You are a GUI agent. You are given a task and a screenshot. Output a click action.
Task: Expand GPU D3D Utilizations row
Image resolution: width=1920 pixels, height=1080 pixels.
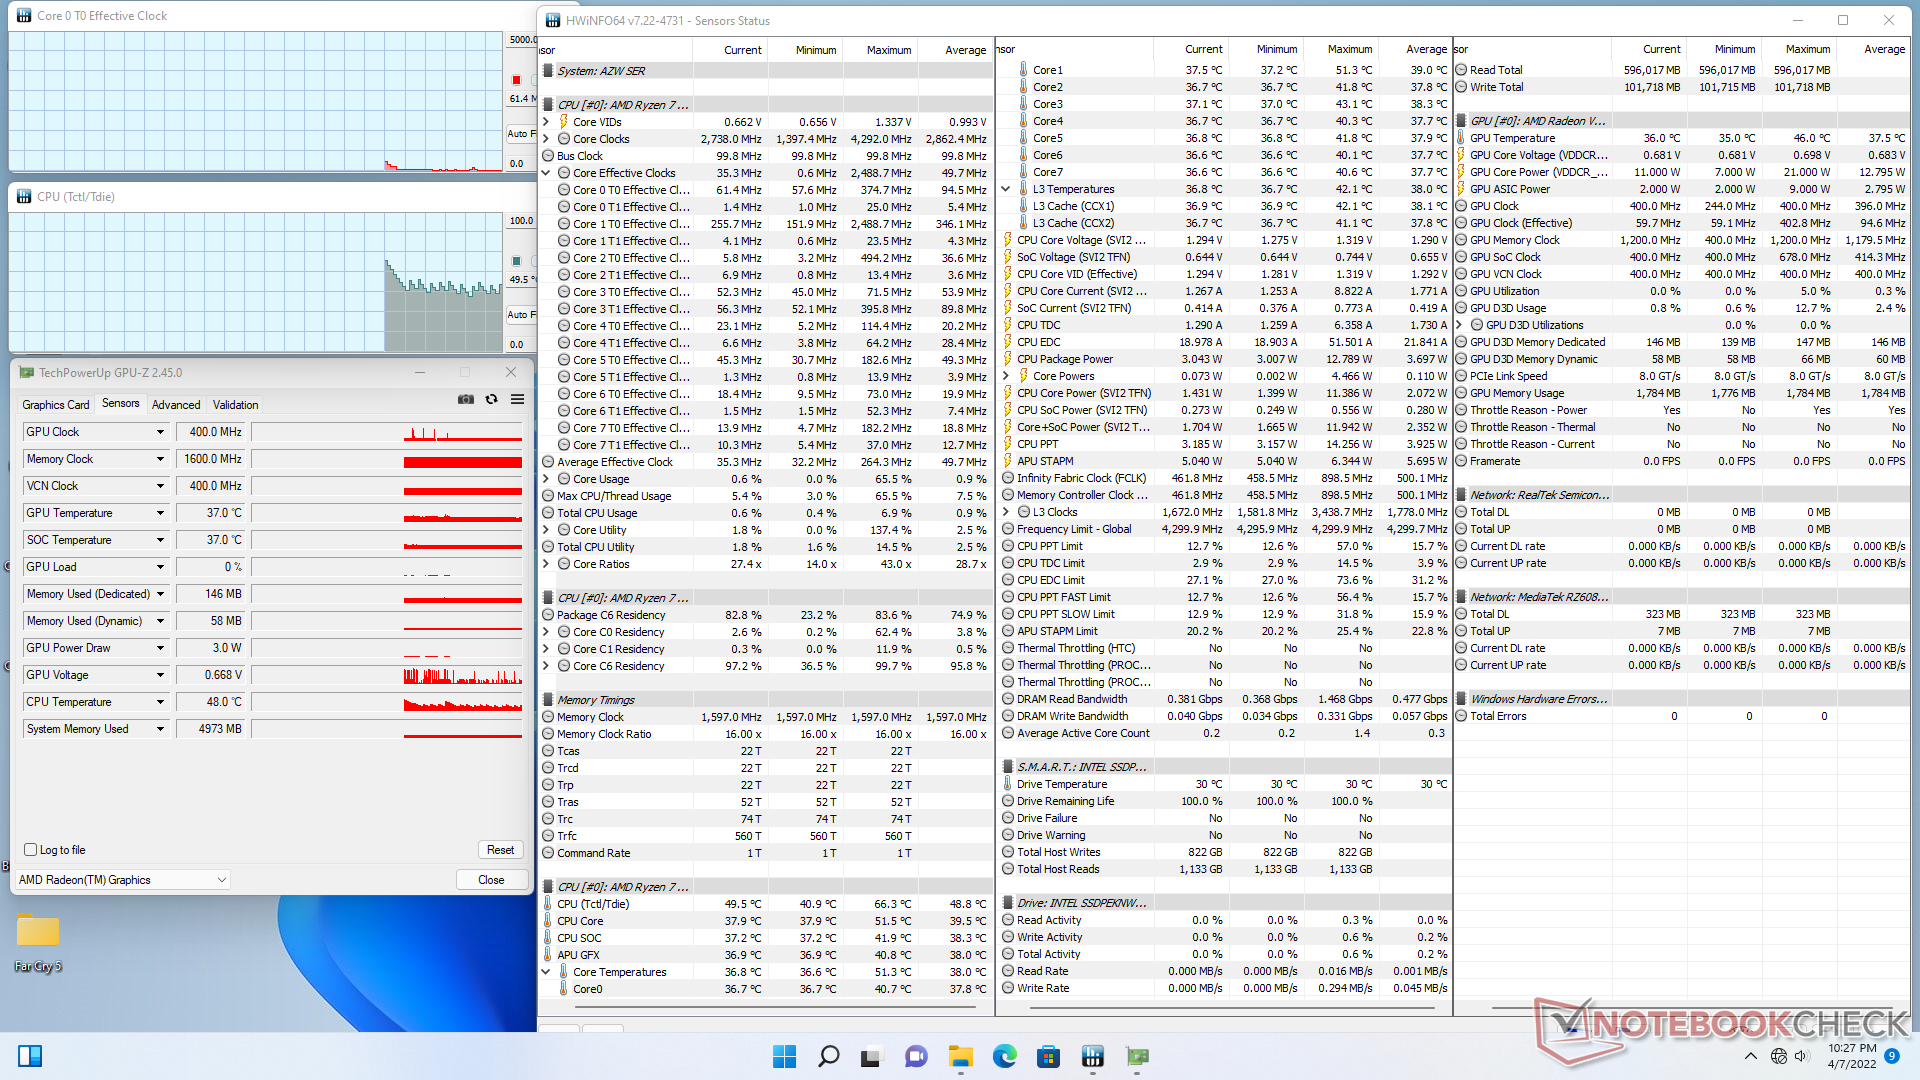click(1459, 325)
